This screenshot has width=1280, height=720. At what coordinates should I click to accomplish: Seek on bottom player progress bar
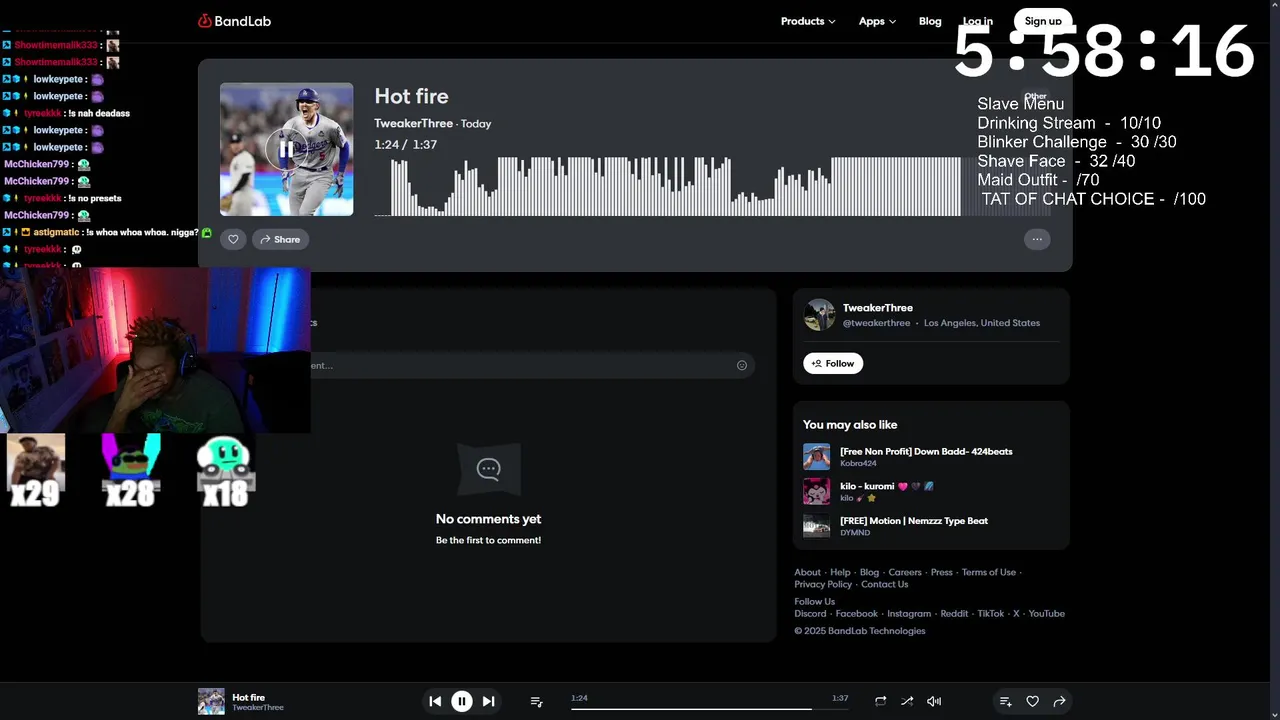click(711, 709)
